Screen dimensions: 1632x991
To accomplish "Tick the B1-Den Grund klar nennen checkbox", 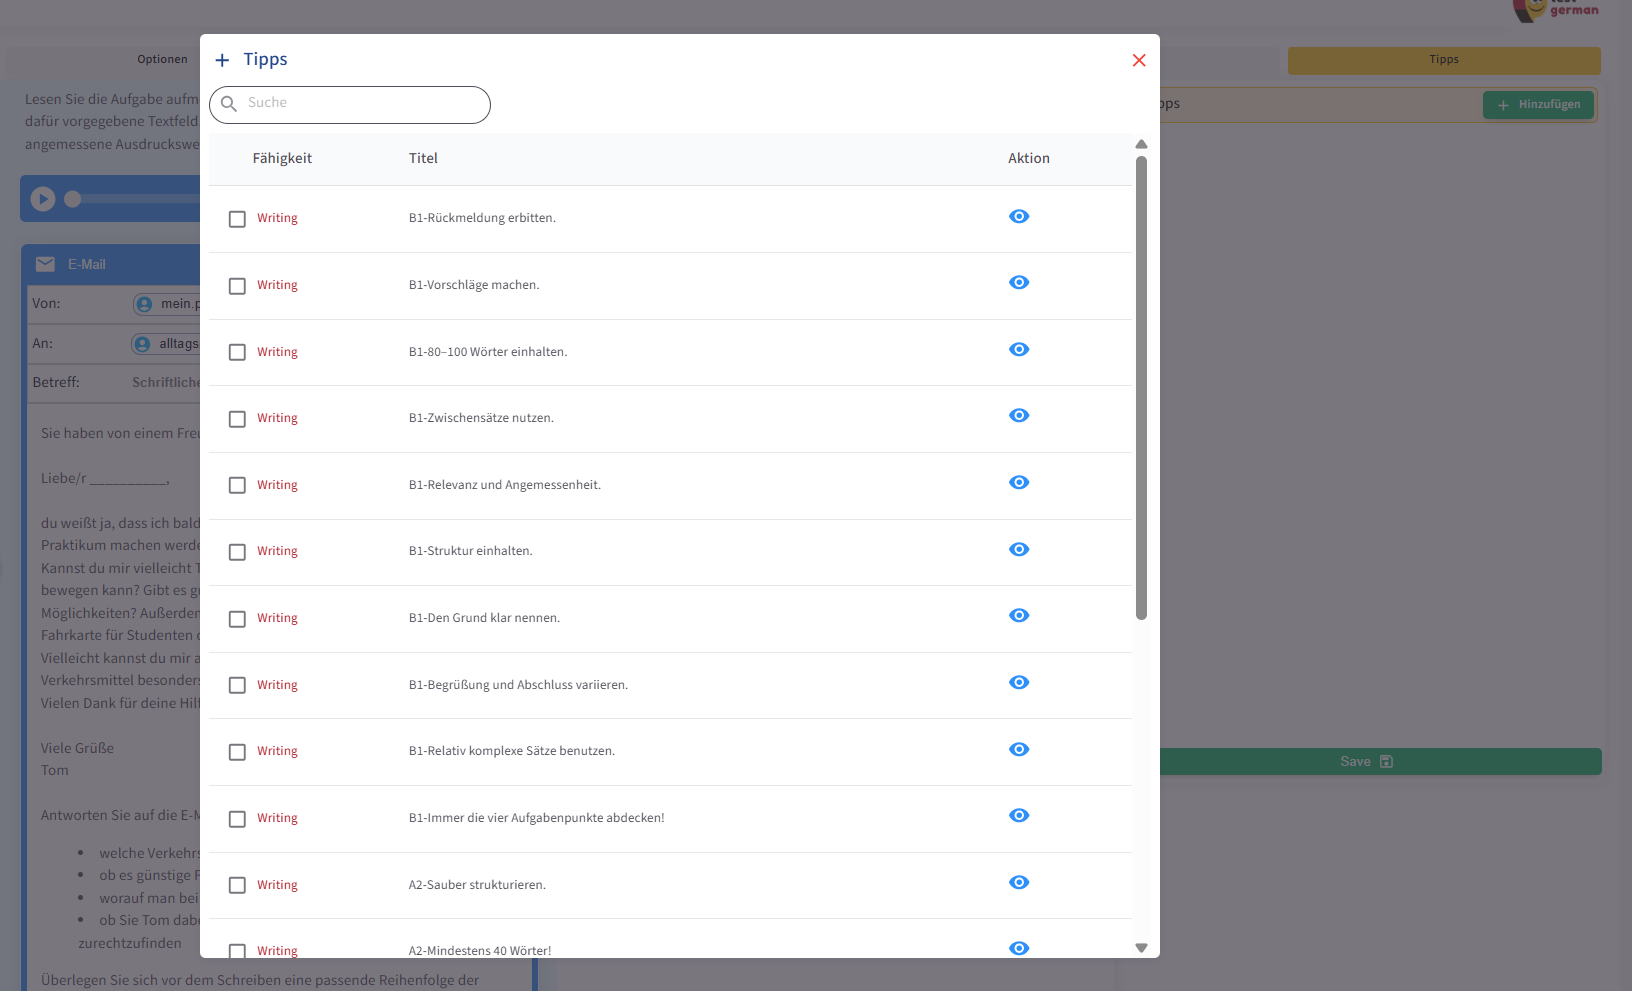I will 237,619.
